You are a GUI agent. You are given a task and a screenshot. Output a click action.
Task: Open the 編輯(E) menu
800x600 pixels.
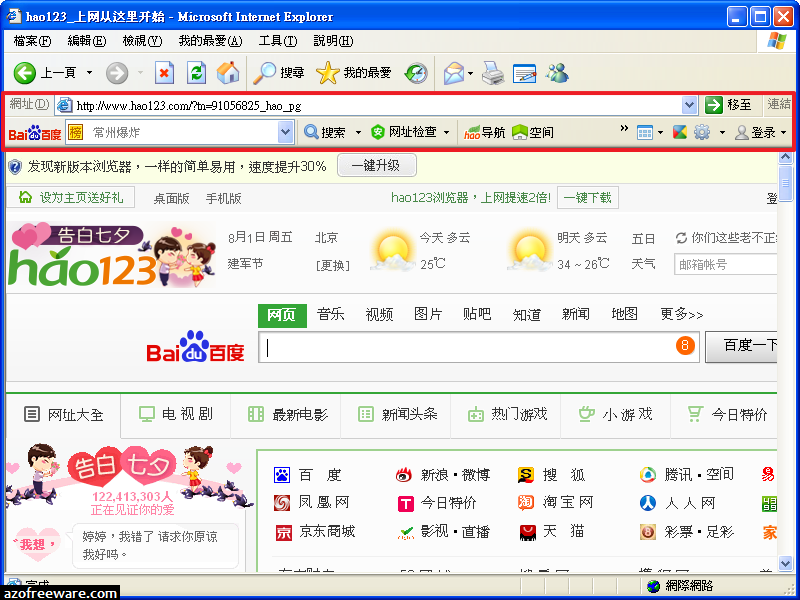tap(87, 41)
